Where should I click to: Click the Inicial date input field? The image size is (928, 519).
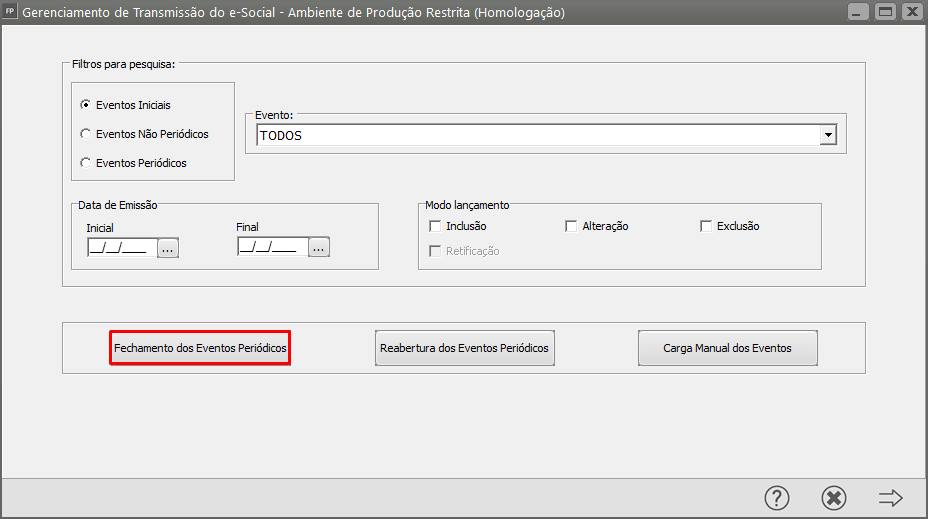click(x=120, y=248)
